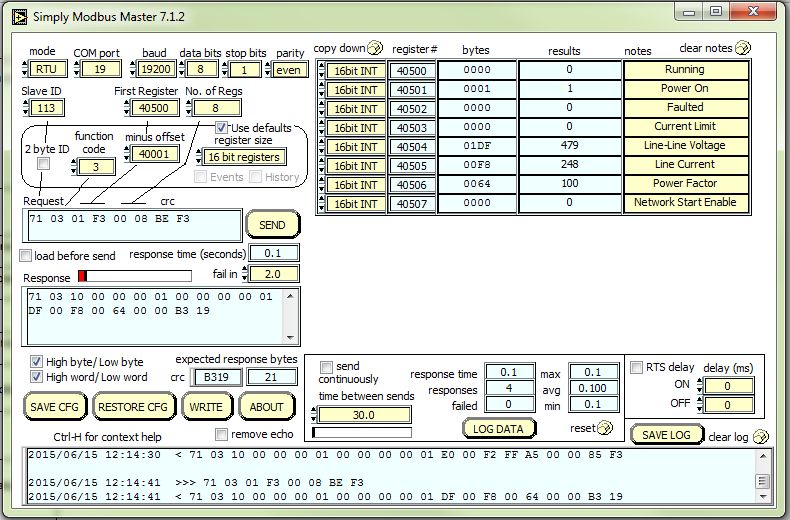This screenshot has height=520, width=790.
Task: Change the COM port selector arrows beside 19
Action: [77, 69]
